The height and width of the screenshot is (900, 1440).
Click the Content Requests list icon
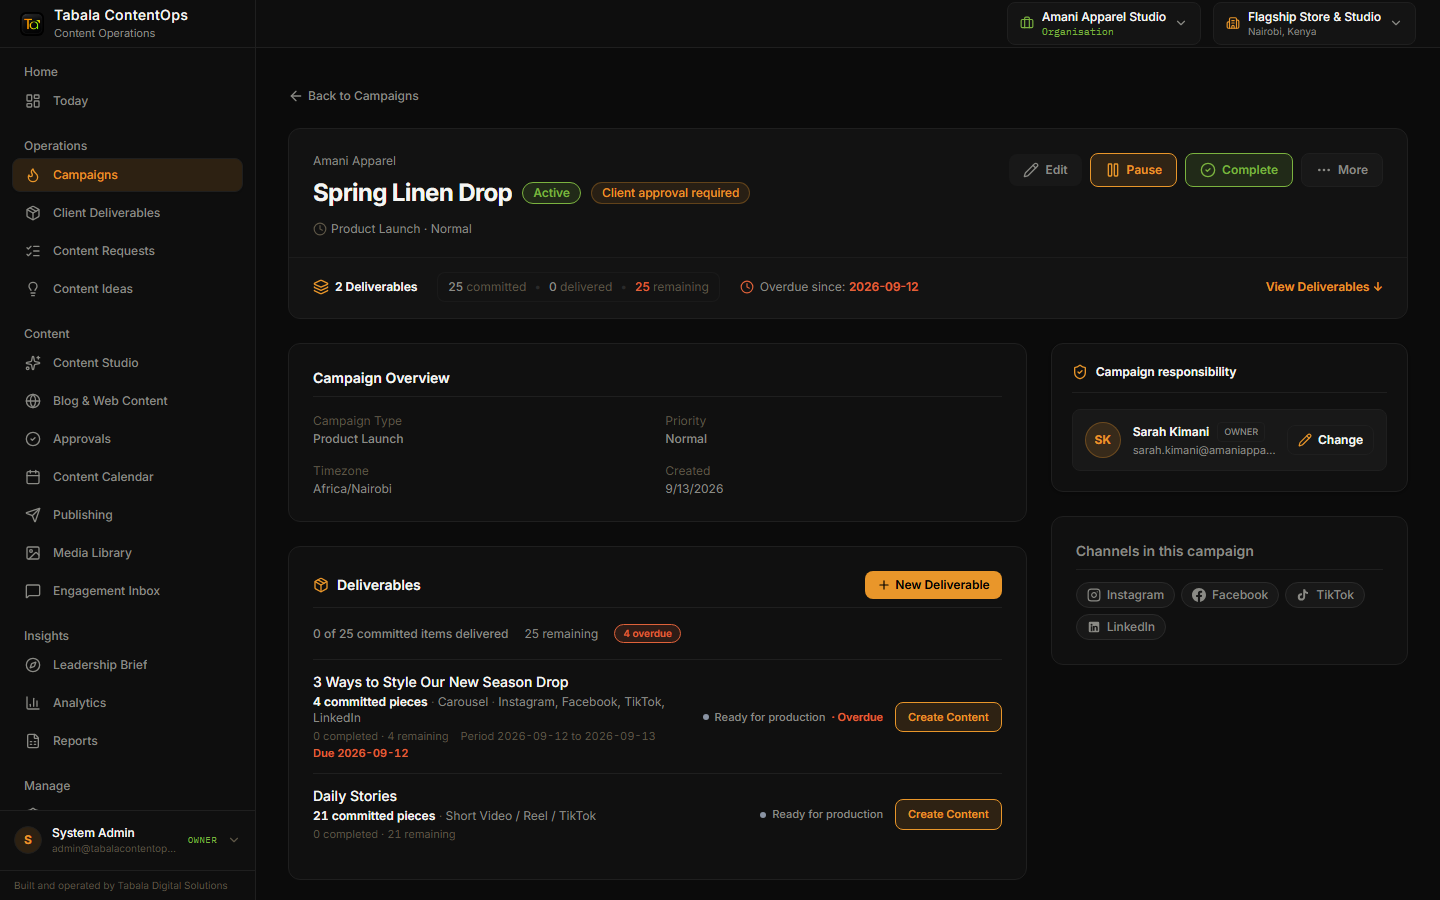(x=33, y=251)
